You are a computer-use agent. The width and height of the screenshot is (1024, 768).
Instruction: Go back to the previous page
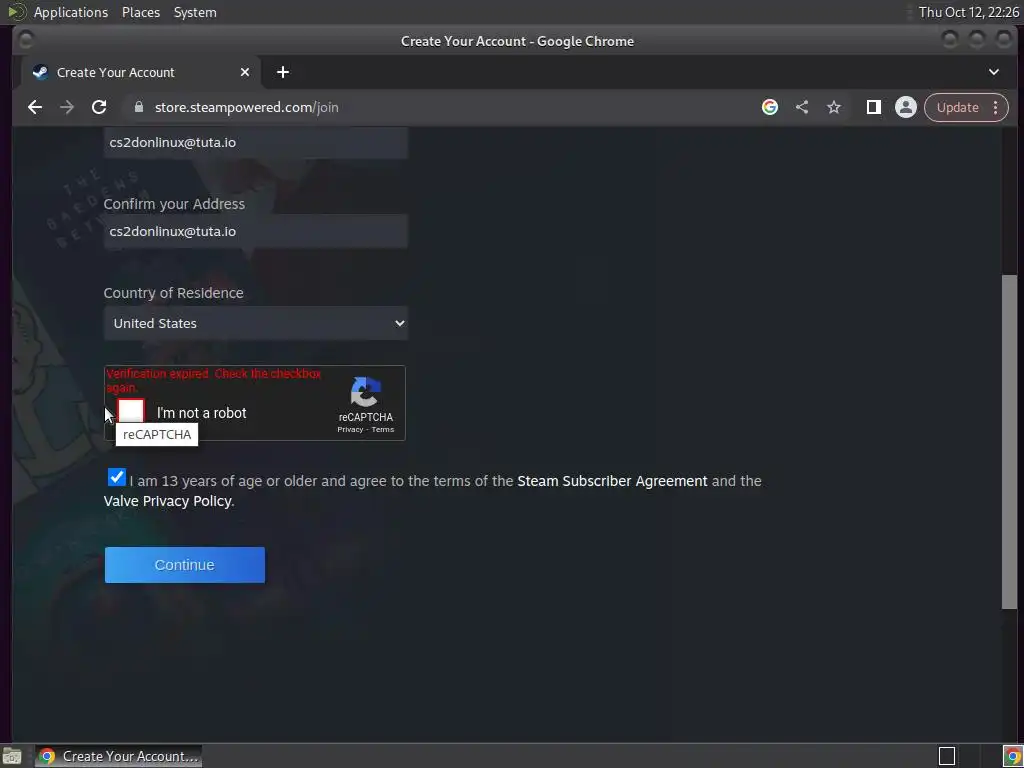coord(35,107)
